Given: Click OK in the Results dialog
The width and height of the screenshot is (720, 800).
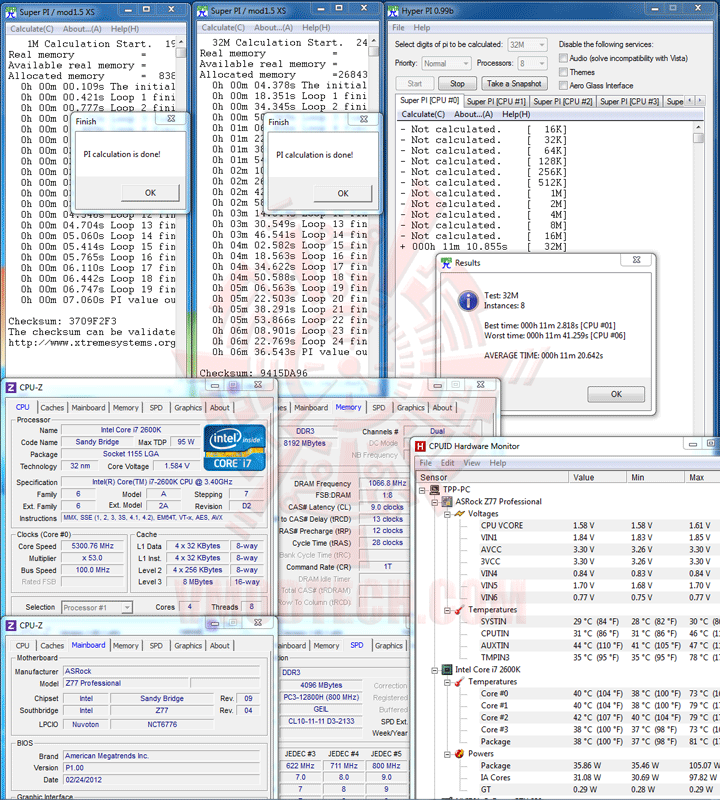Looking at the screenshot, I should pos(616,394).
